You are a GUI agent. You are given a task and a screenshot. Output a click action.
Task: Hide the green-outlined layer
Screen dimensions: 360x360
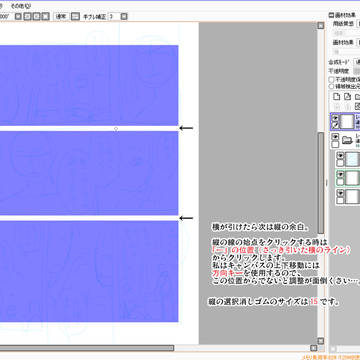tap(340, 174)
